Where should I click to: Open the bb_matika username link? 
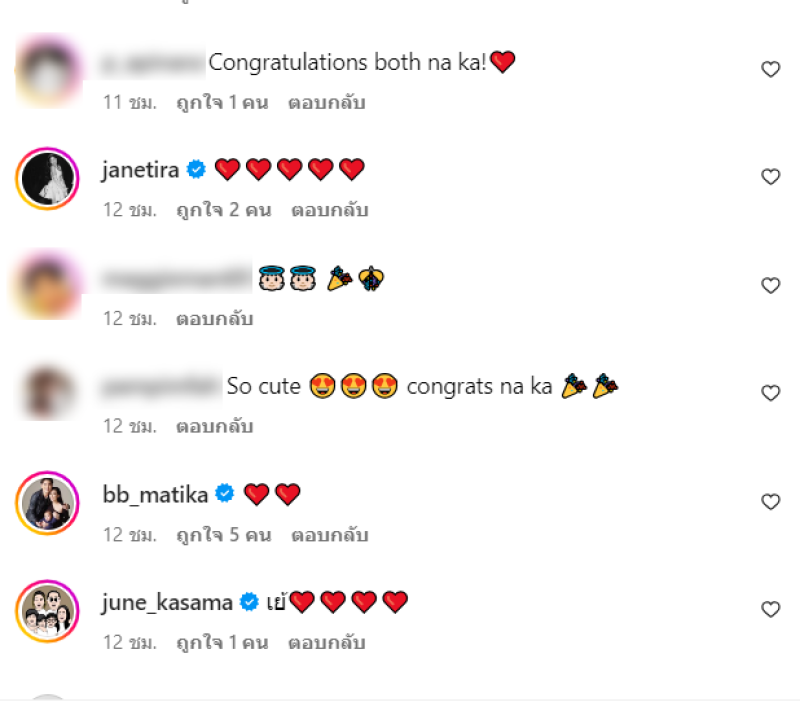tap(155, 494)
